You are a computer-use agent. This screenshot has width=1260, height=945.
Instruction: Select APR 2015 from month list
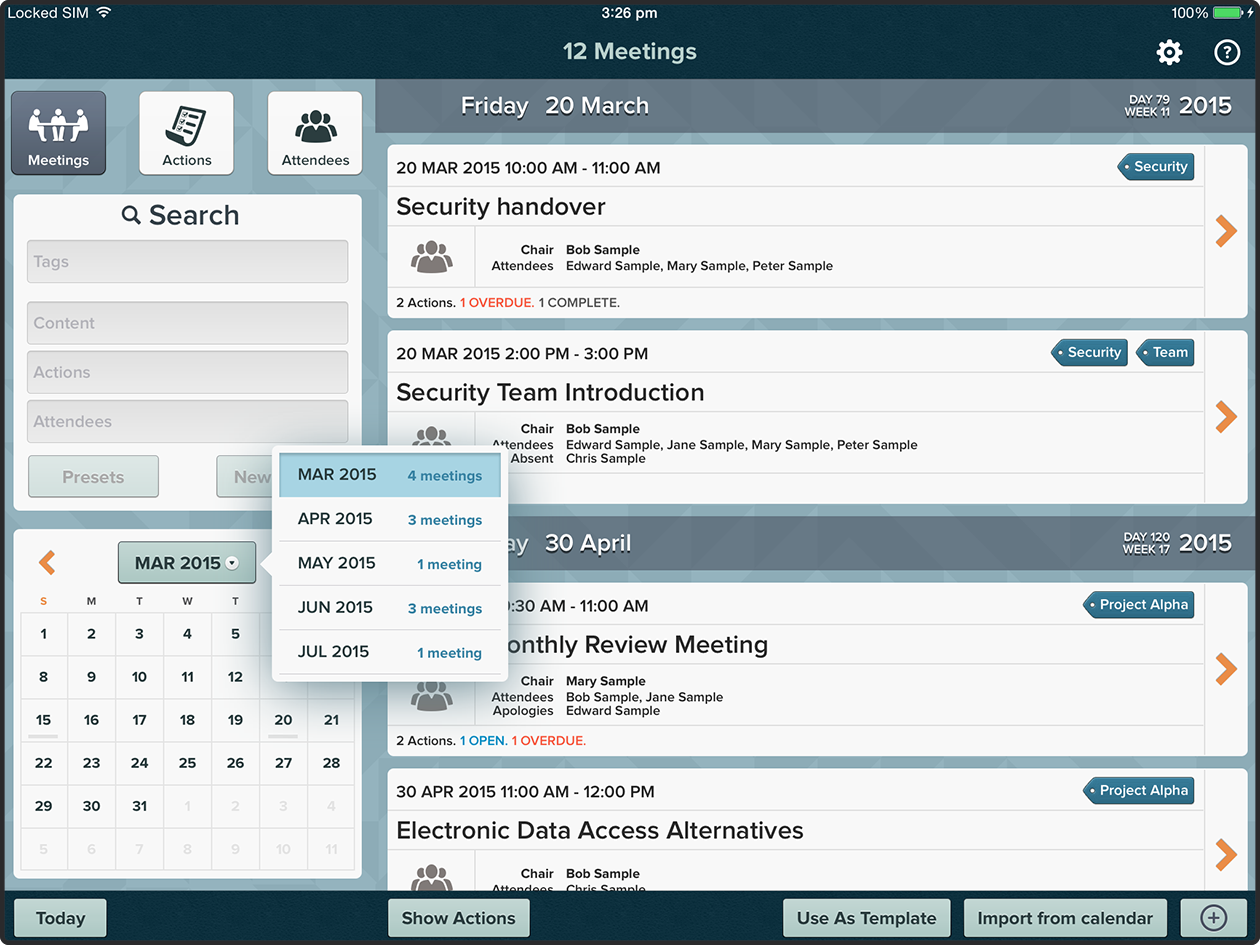[x=390, y=519]
